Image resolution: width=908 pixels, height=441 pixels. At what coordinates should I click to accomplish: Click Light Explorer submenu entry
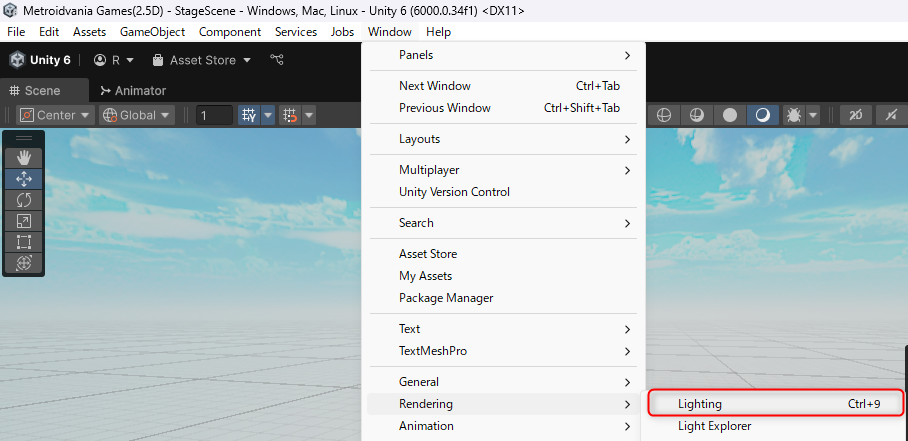click(714, 426)
